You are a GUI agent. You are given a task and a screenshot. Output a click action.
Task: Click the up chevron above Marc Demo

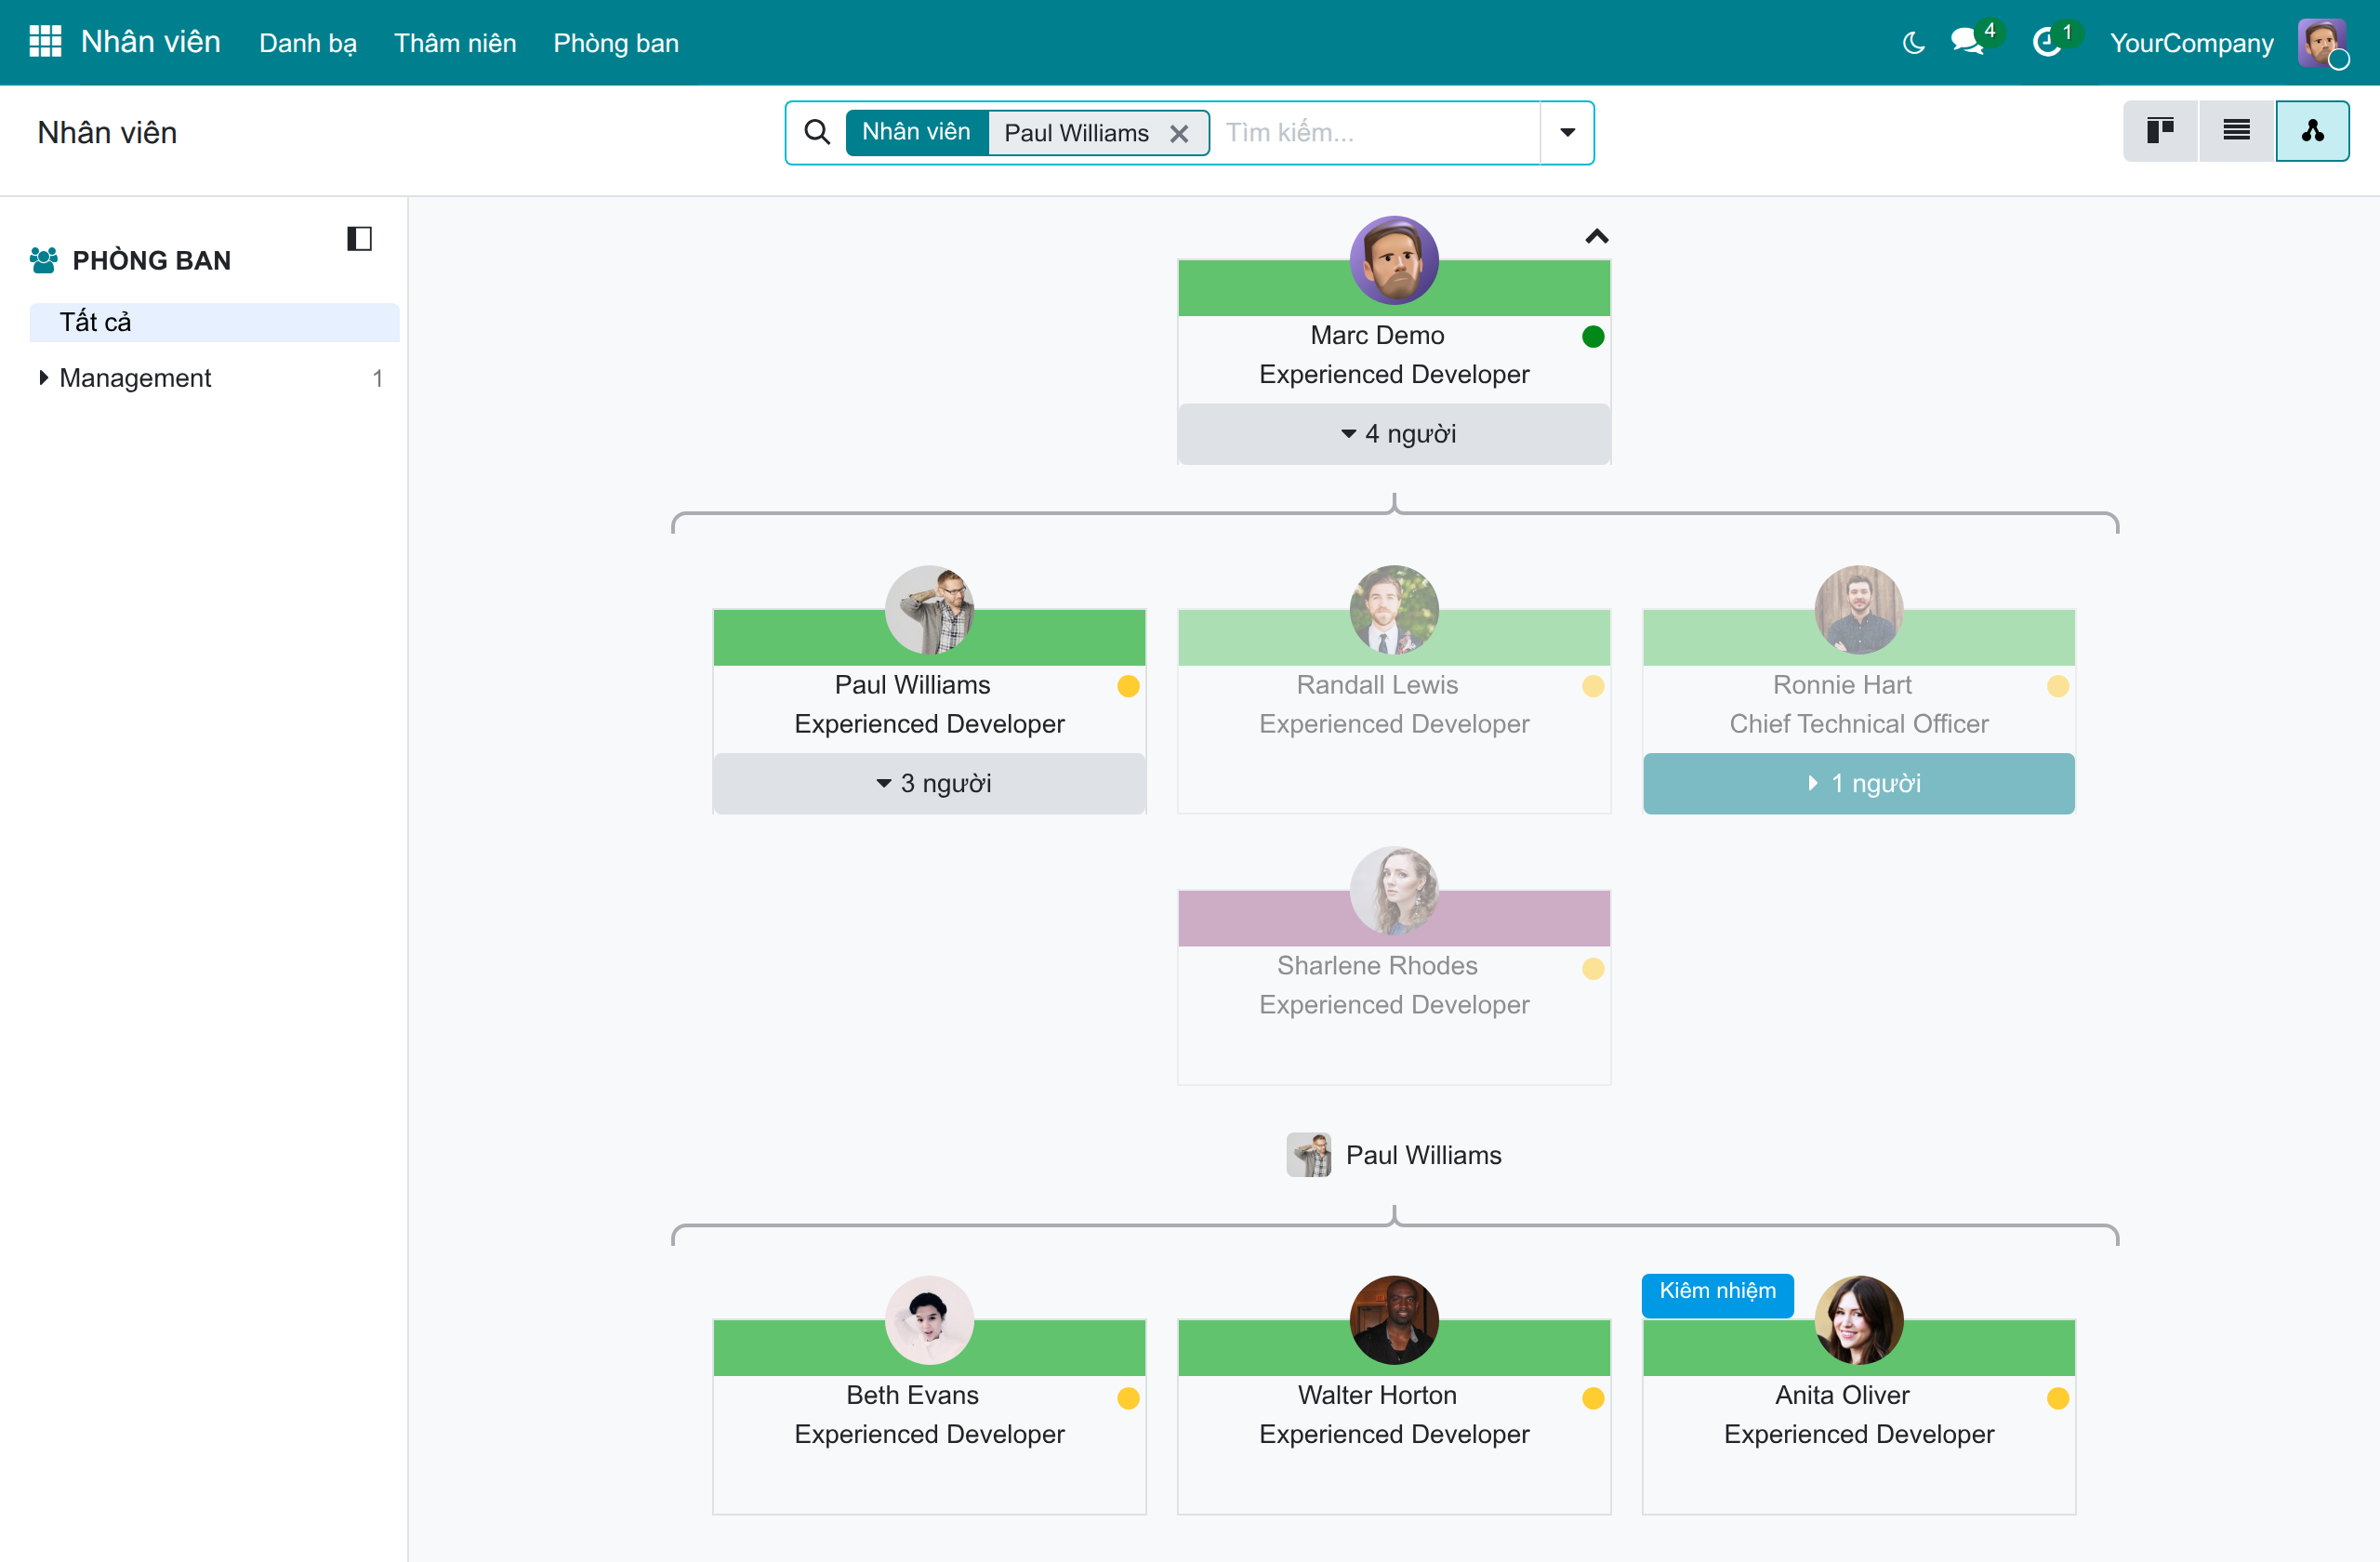pos(1596,237)
